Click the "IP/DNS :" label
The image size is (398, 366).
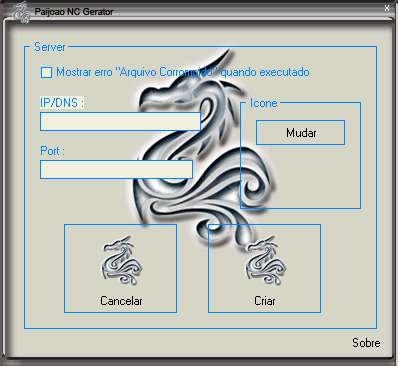coord(62,103)
